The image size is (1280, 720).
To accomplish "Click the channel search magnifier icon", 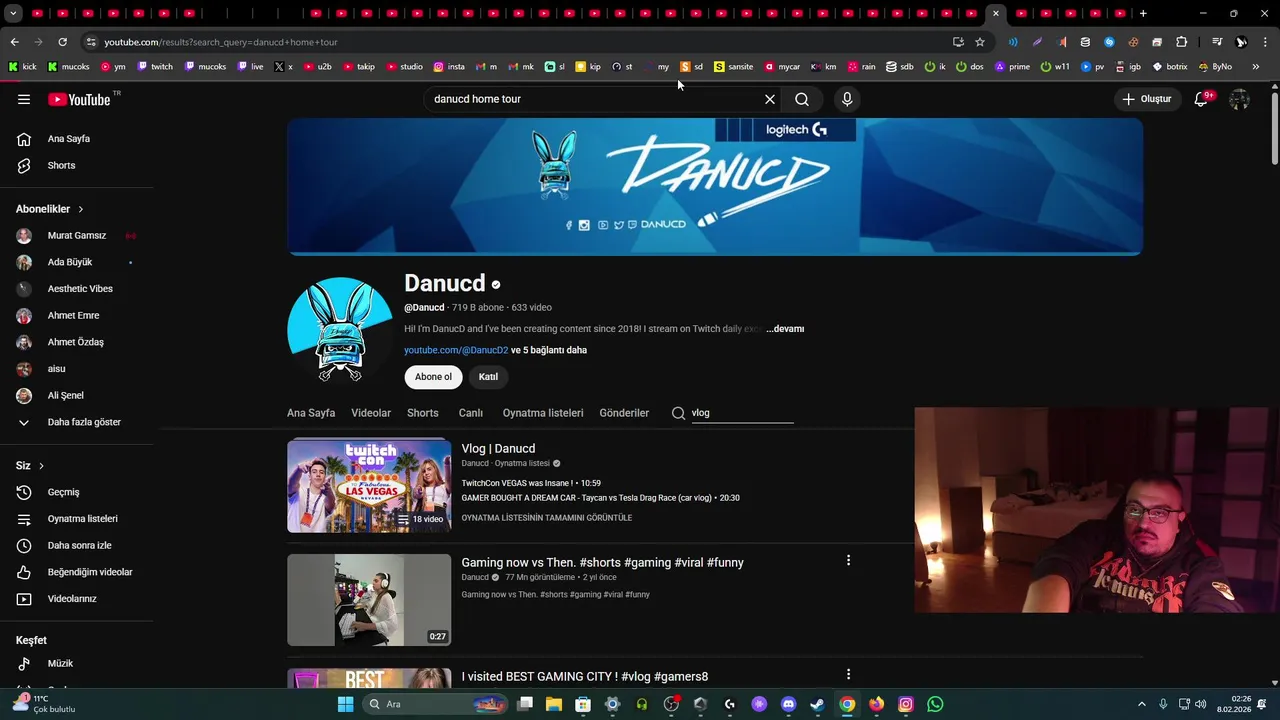I will (x=678, y=413).
